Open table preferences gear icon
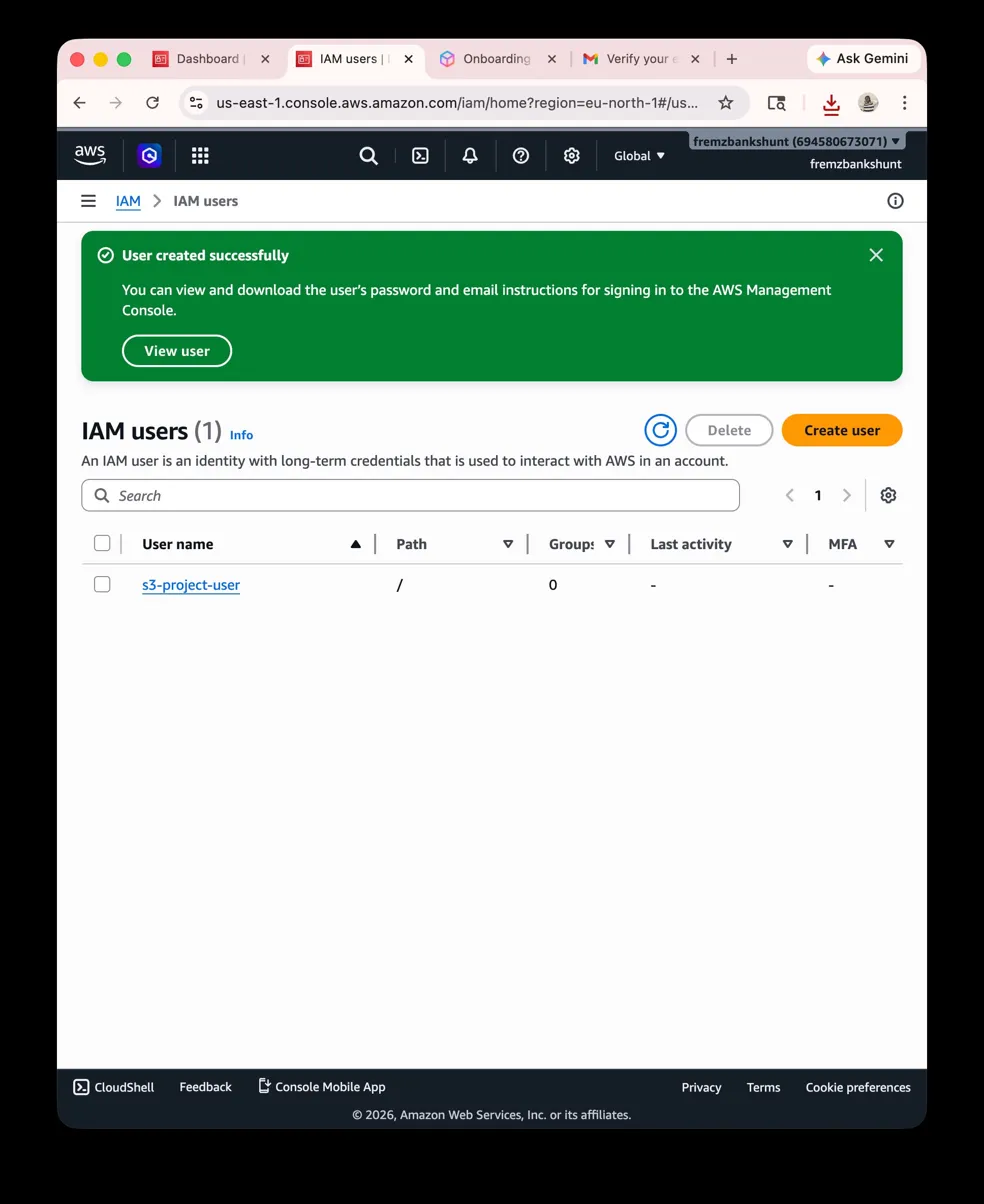 pyautogui.click(x=888, y=495)
